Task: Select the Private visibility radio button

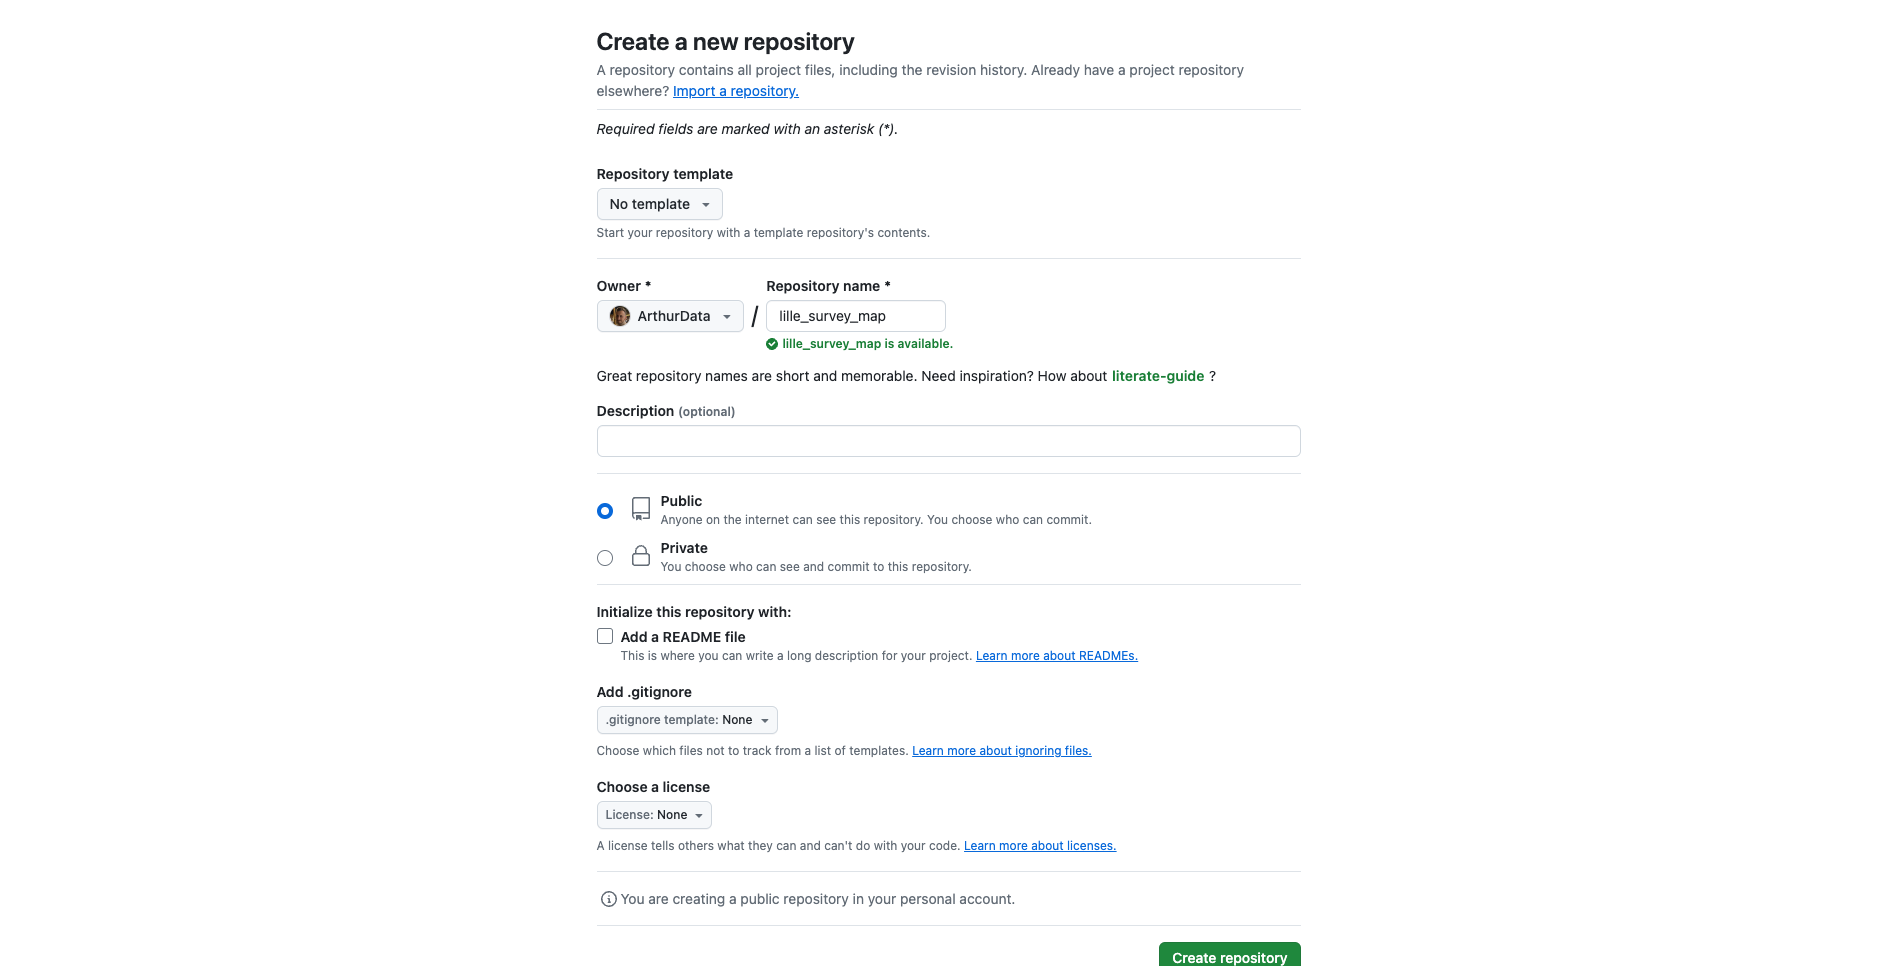Action: [x=605, y=558]
